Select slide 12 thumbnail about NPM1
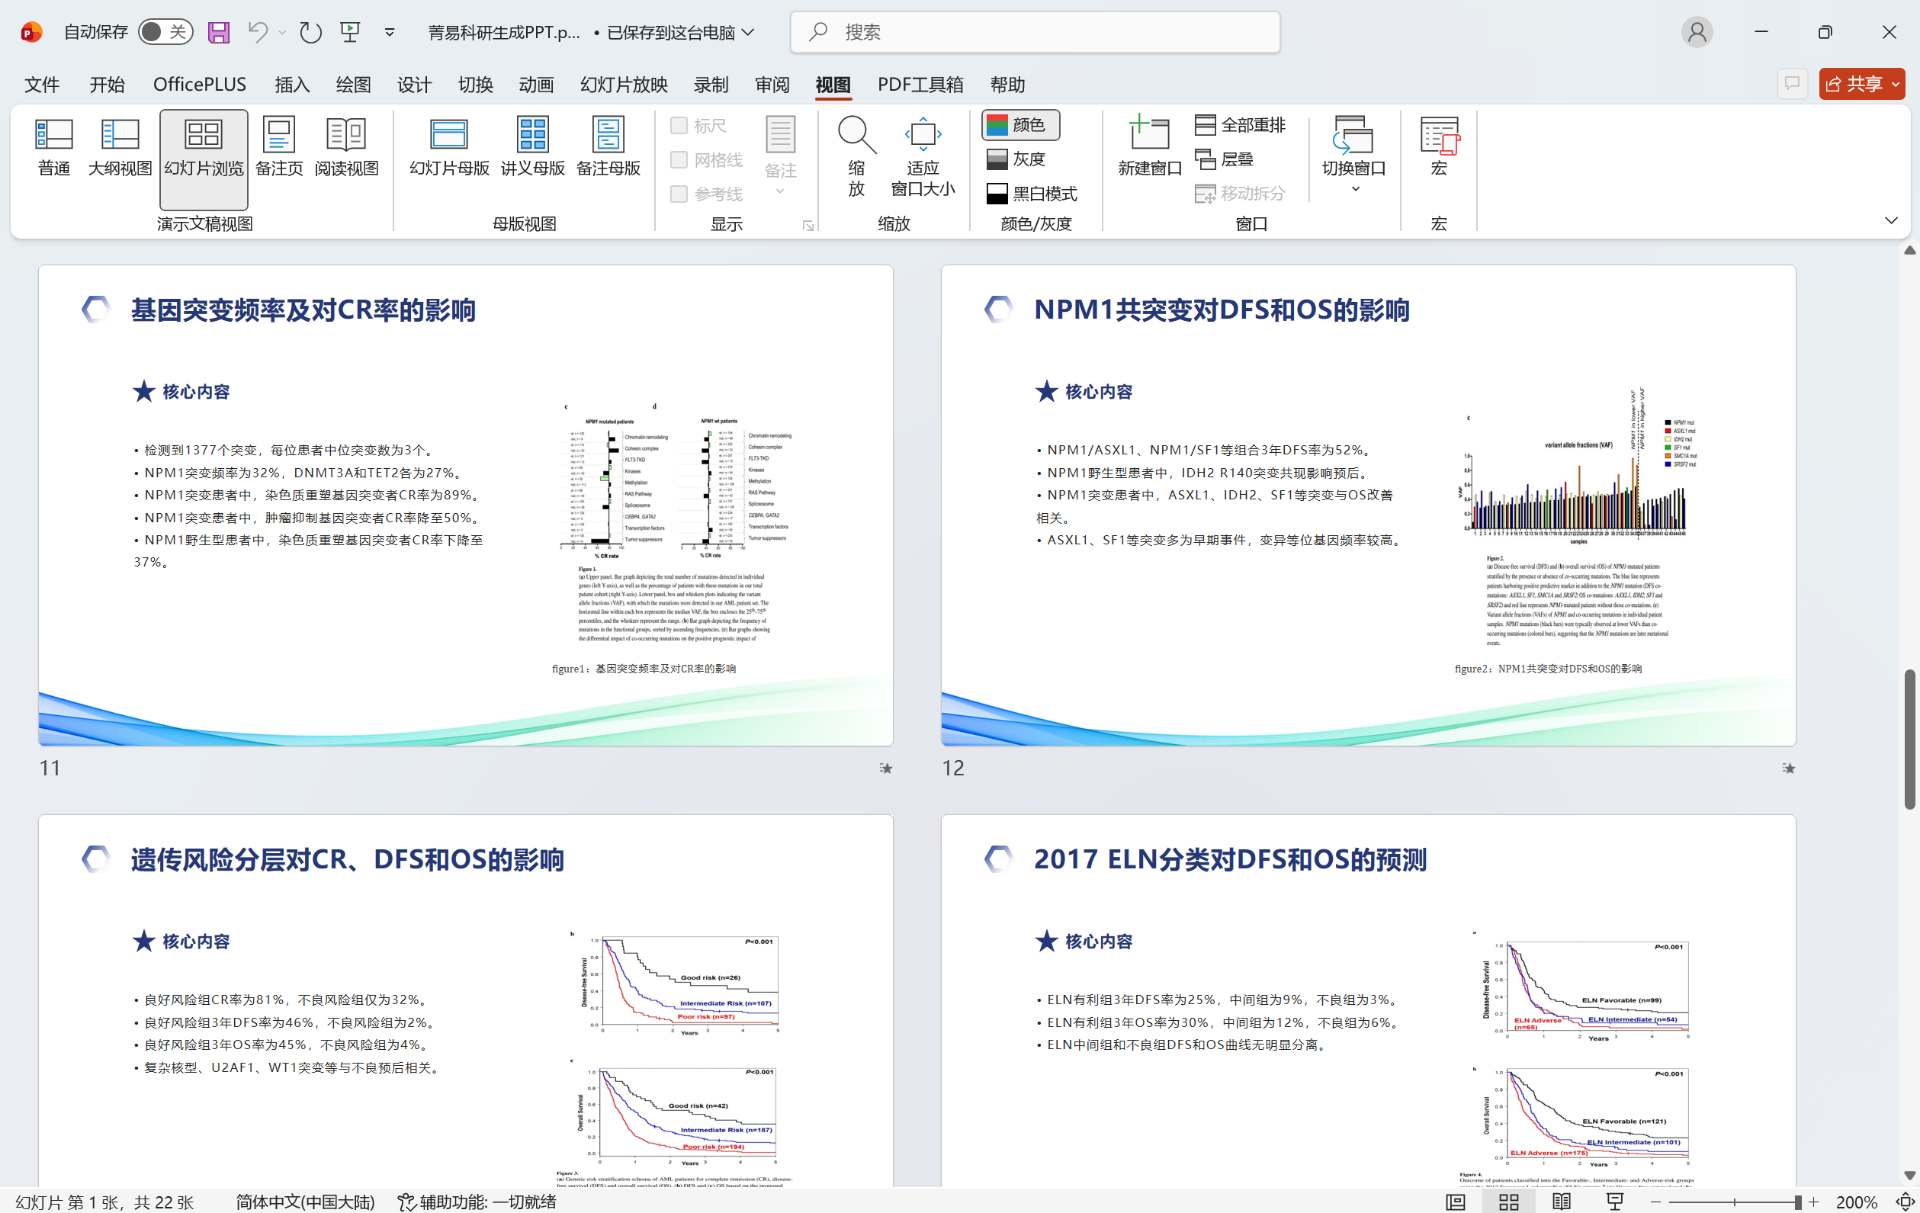The image size is (1920, 1213). pyautogui.click(x=1367, y=505)
